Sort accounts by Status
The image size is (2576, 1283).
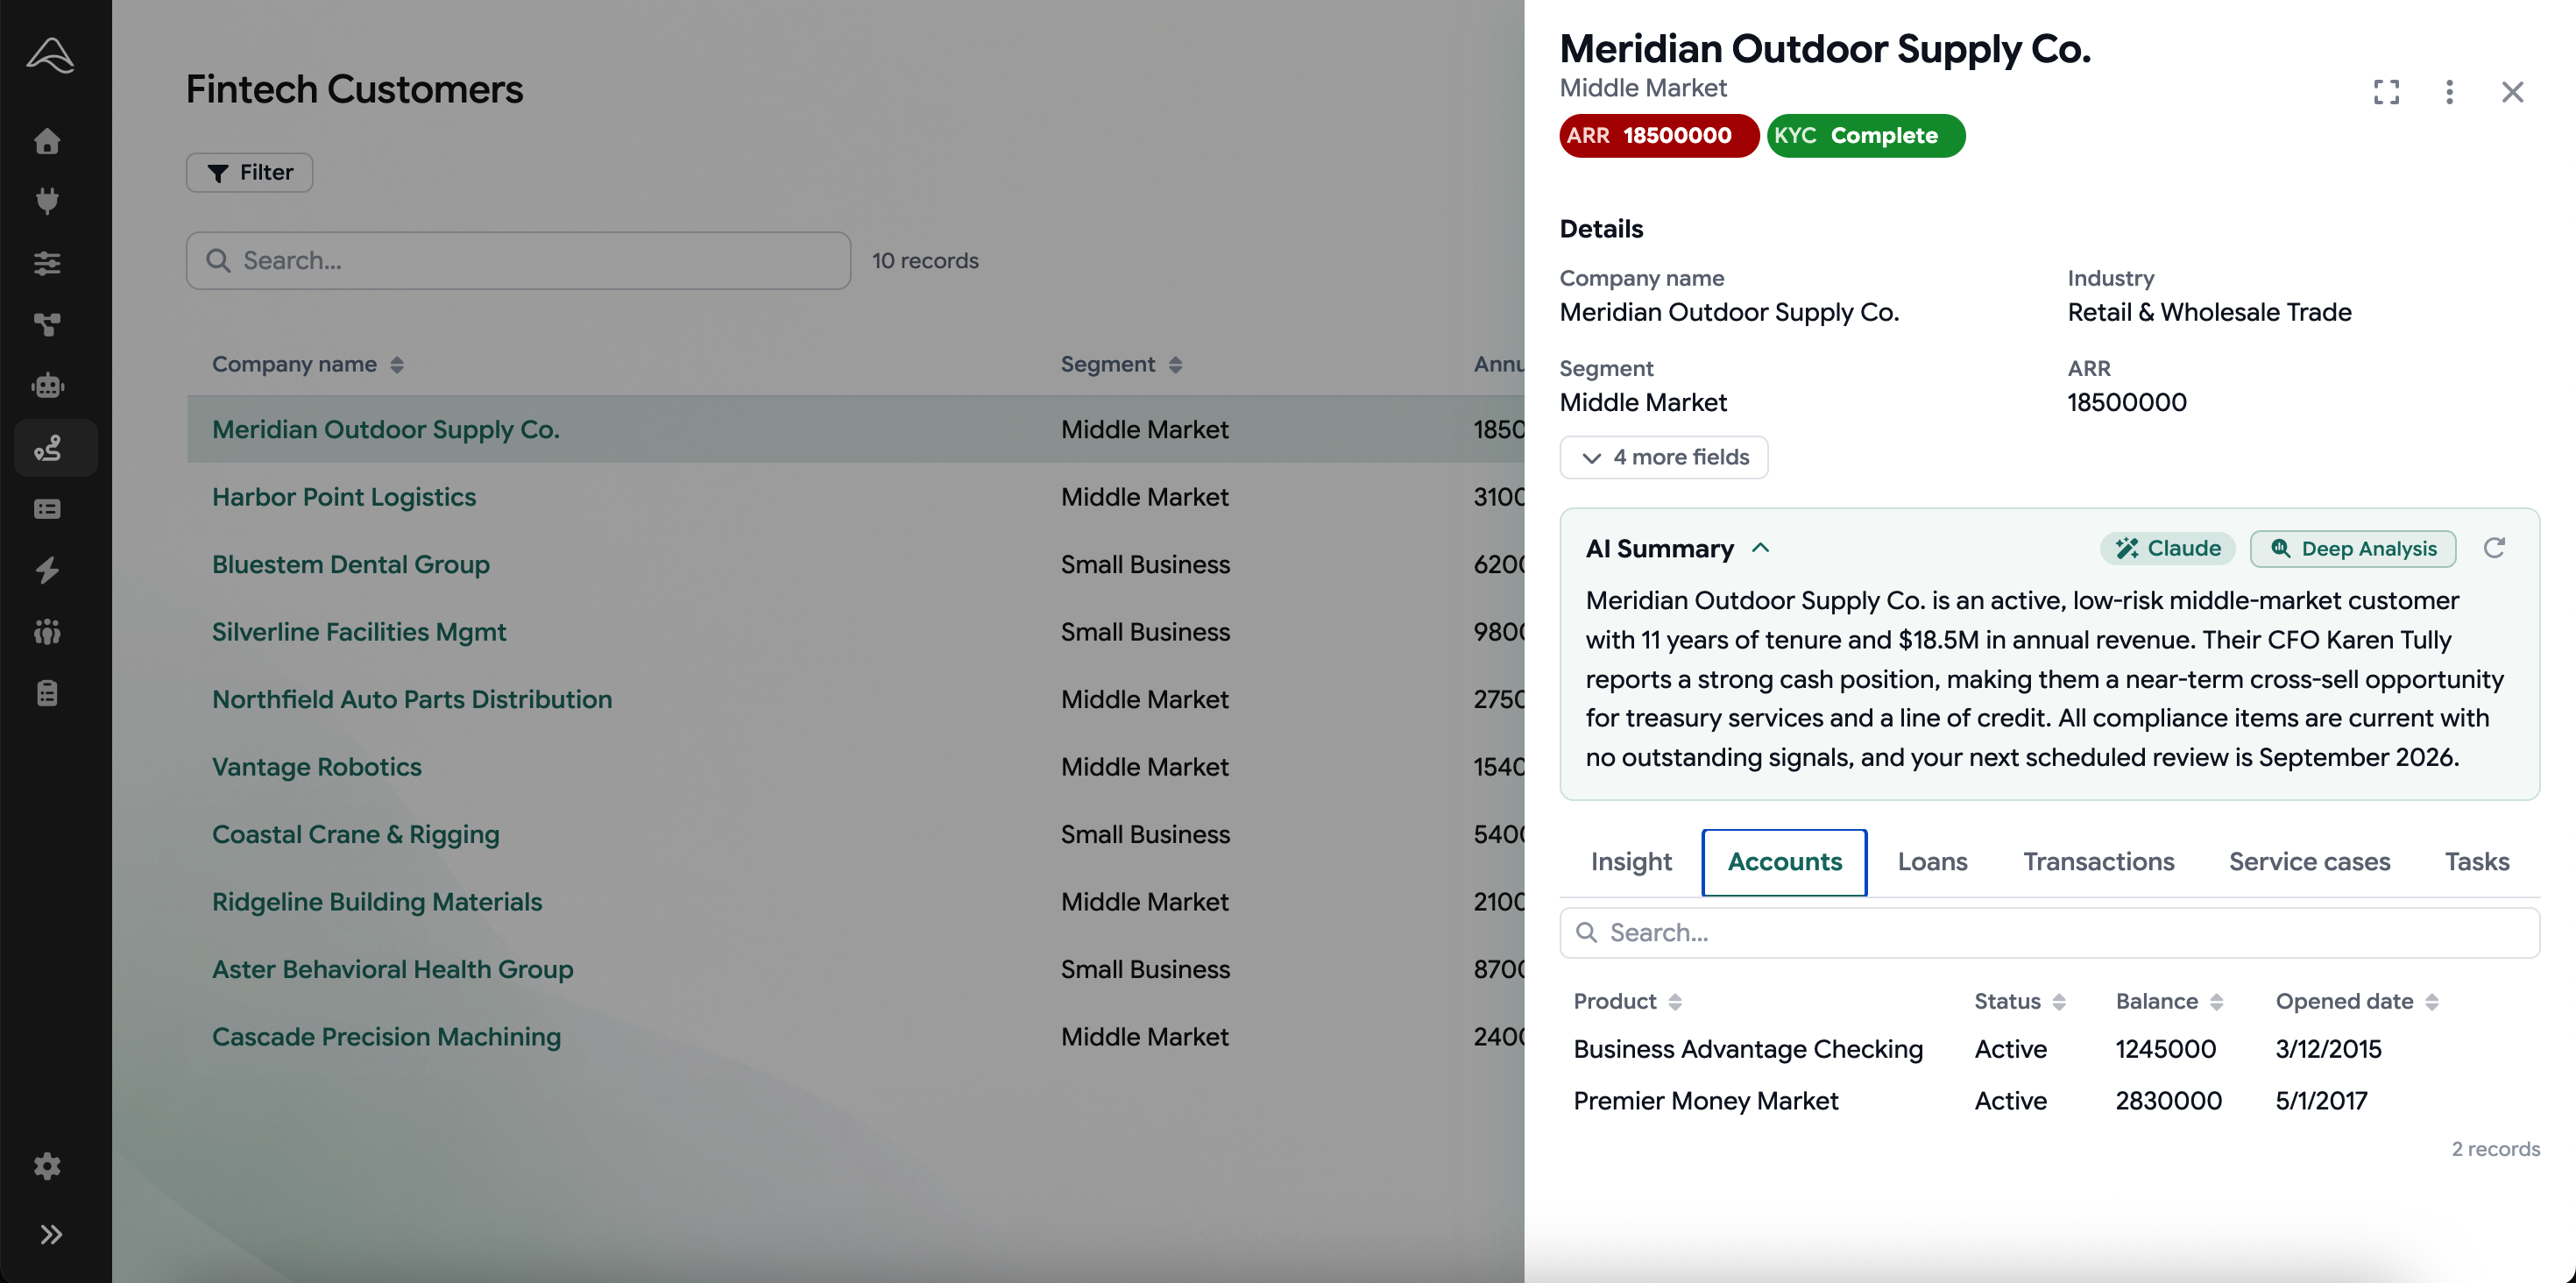tap(2019, 1002)
